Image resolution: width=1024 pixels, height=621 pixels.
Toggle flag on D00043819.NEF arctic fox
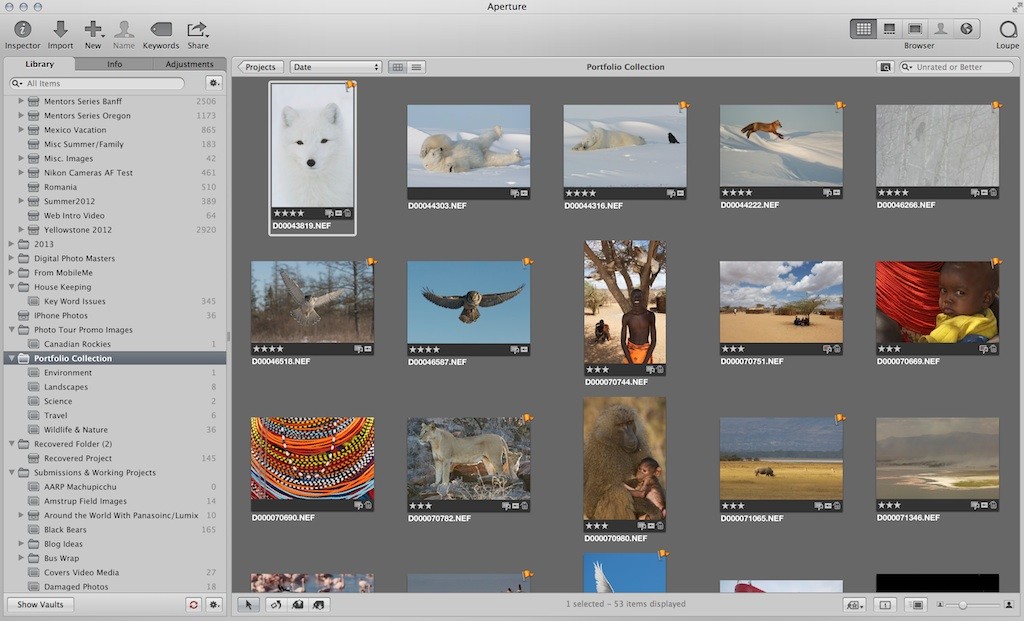tap(351, 85)
